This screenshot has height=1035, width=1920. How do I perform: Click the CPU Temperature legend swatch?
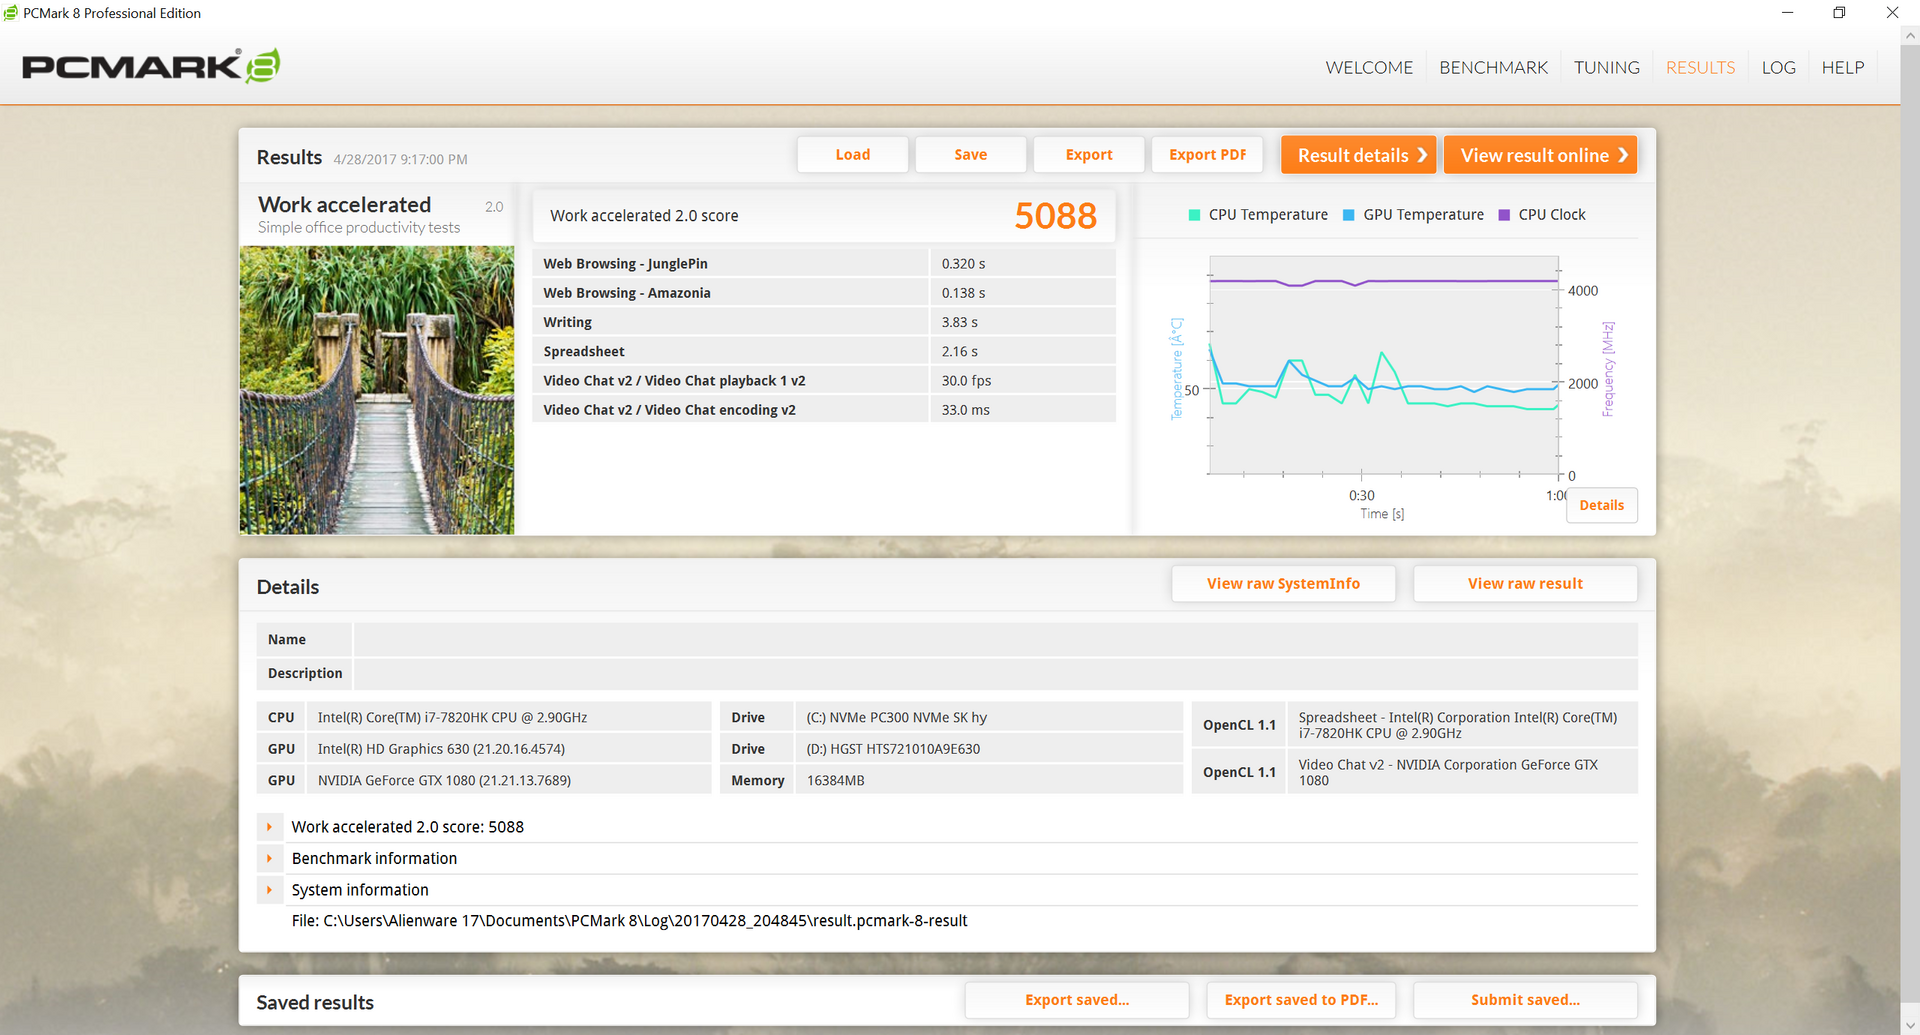coord(1194,215)
